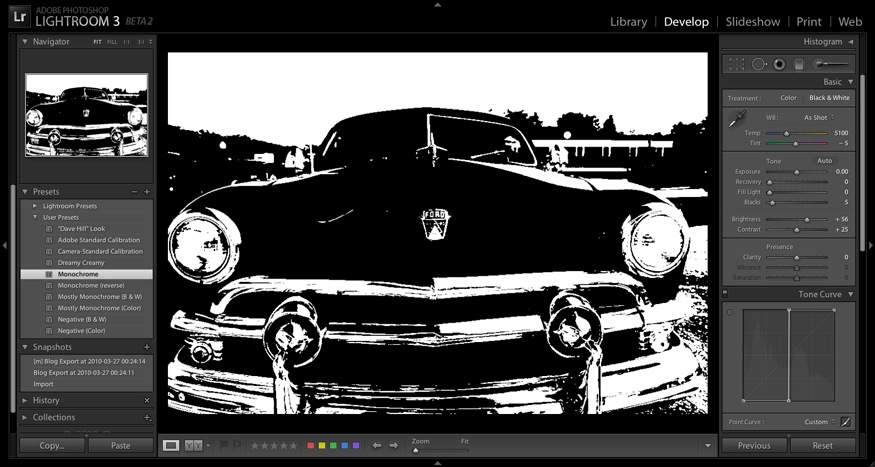This screenshot has width=875, height=467.
Task: Click the Previous button
Action: click(754, 445)
